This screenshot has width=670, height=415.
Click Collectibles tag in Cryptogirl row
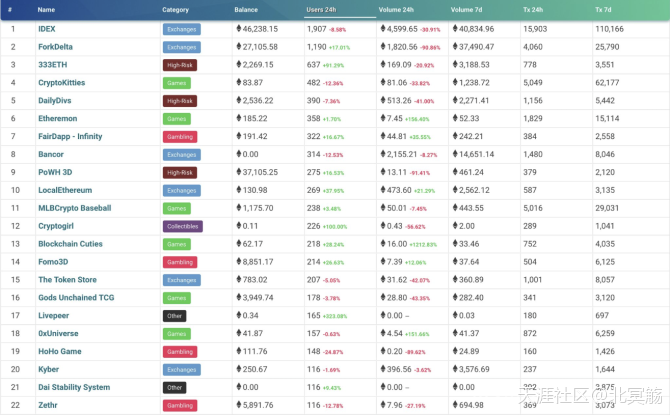[182, 227]
